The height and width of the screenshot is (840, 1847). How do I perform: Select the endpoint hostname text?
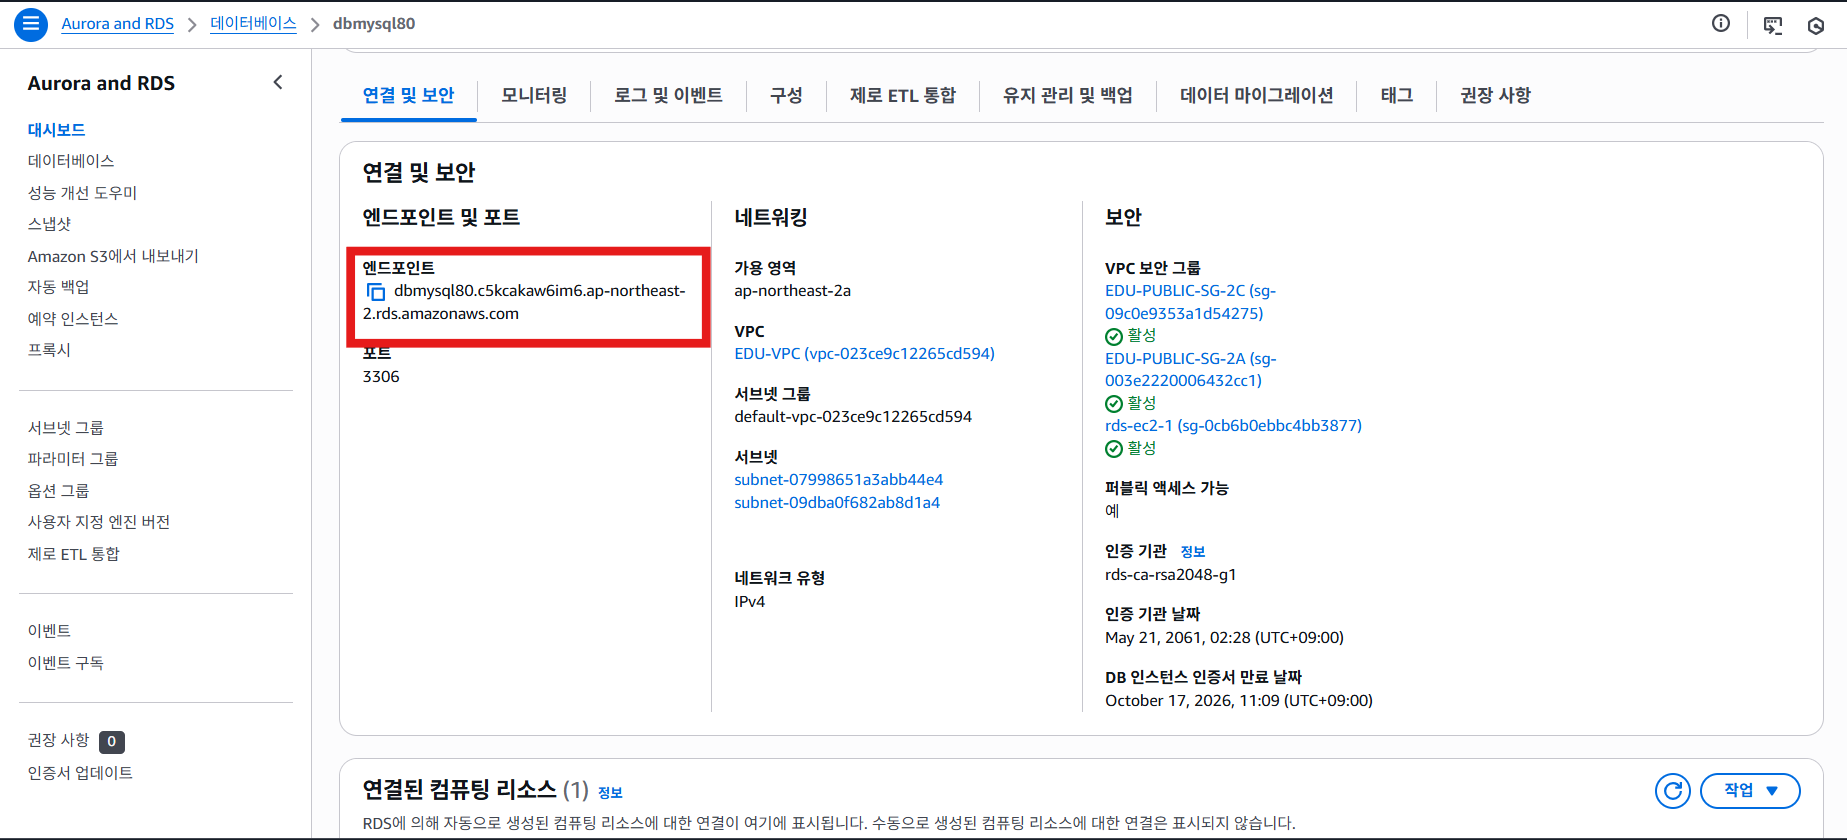tap(524, 302)
